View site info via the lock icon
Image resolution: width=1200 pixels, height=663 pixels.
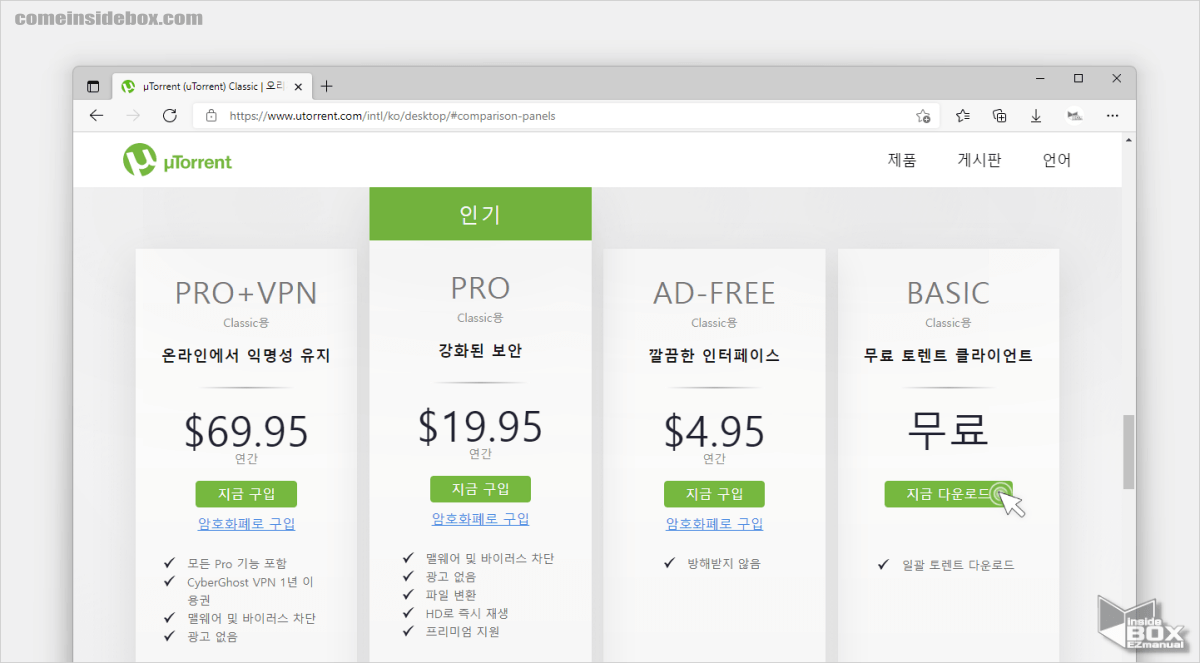coord(211,116)
